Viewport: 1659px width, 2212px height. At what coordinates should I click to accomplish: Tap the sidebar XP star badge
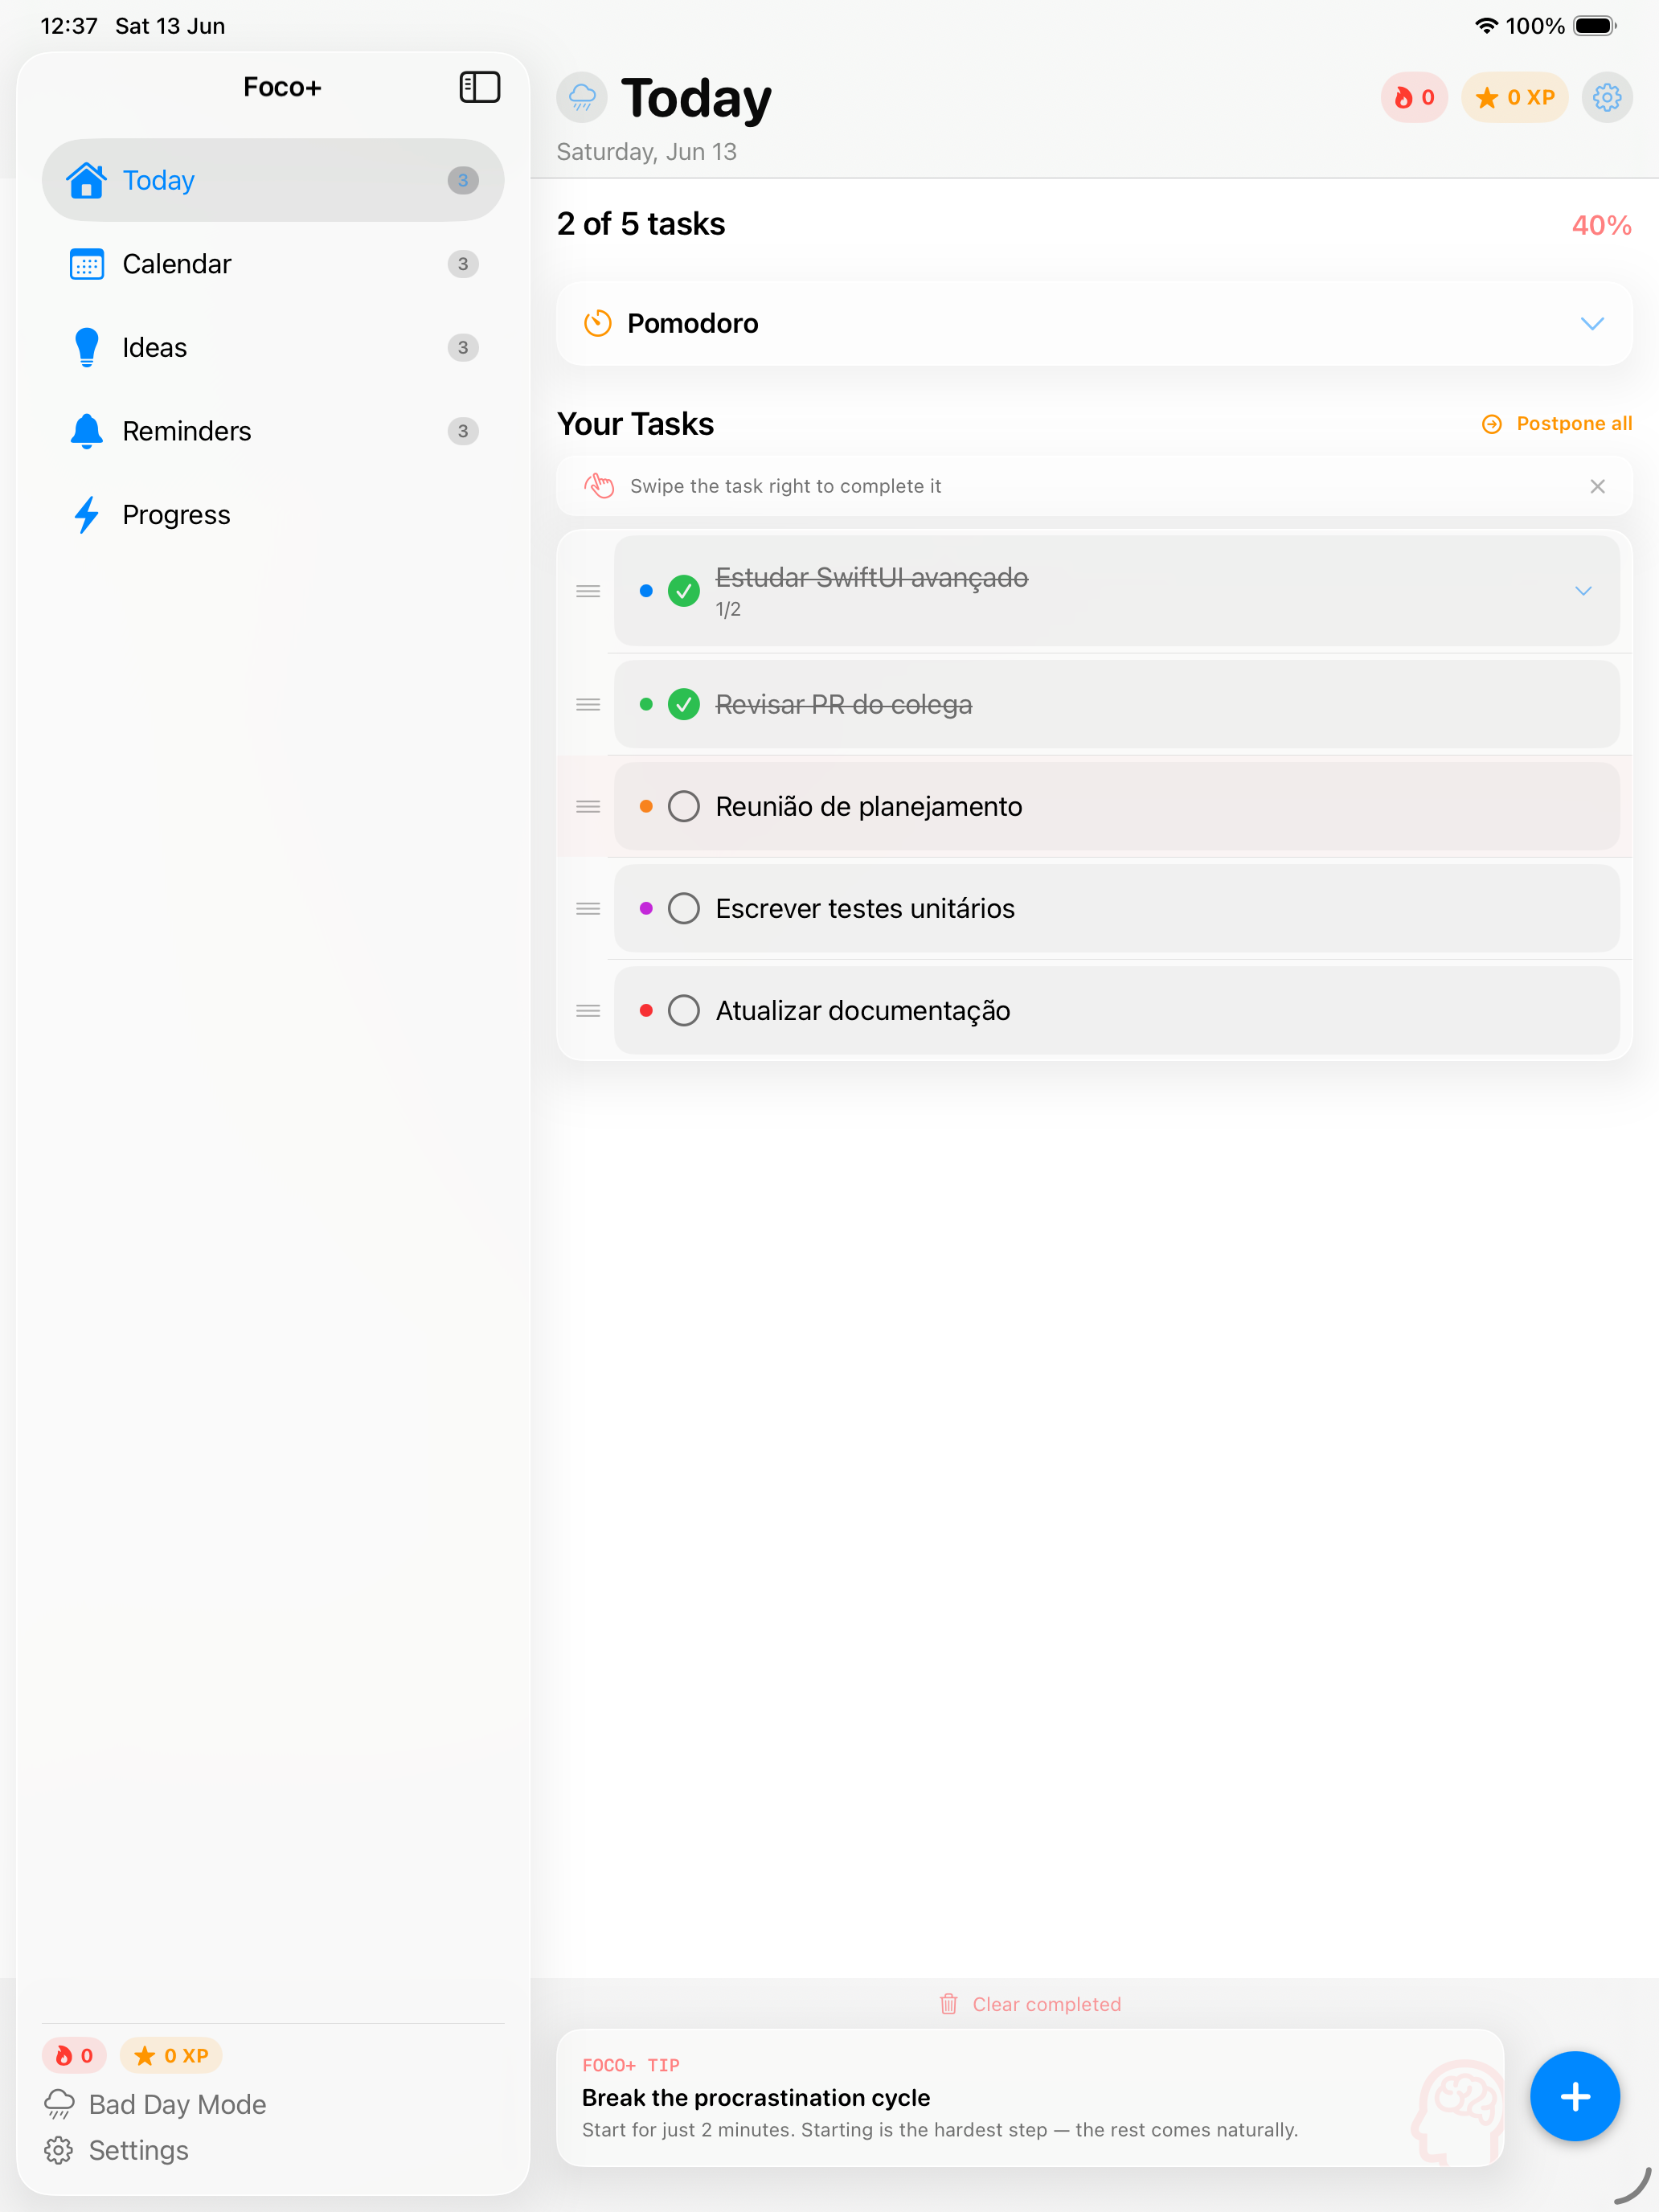tap(171, 2055)
